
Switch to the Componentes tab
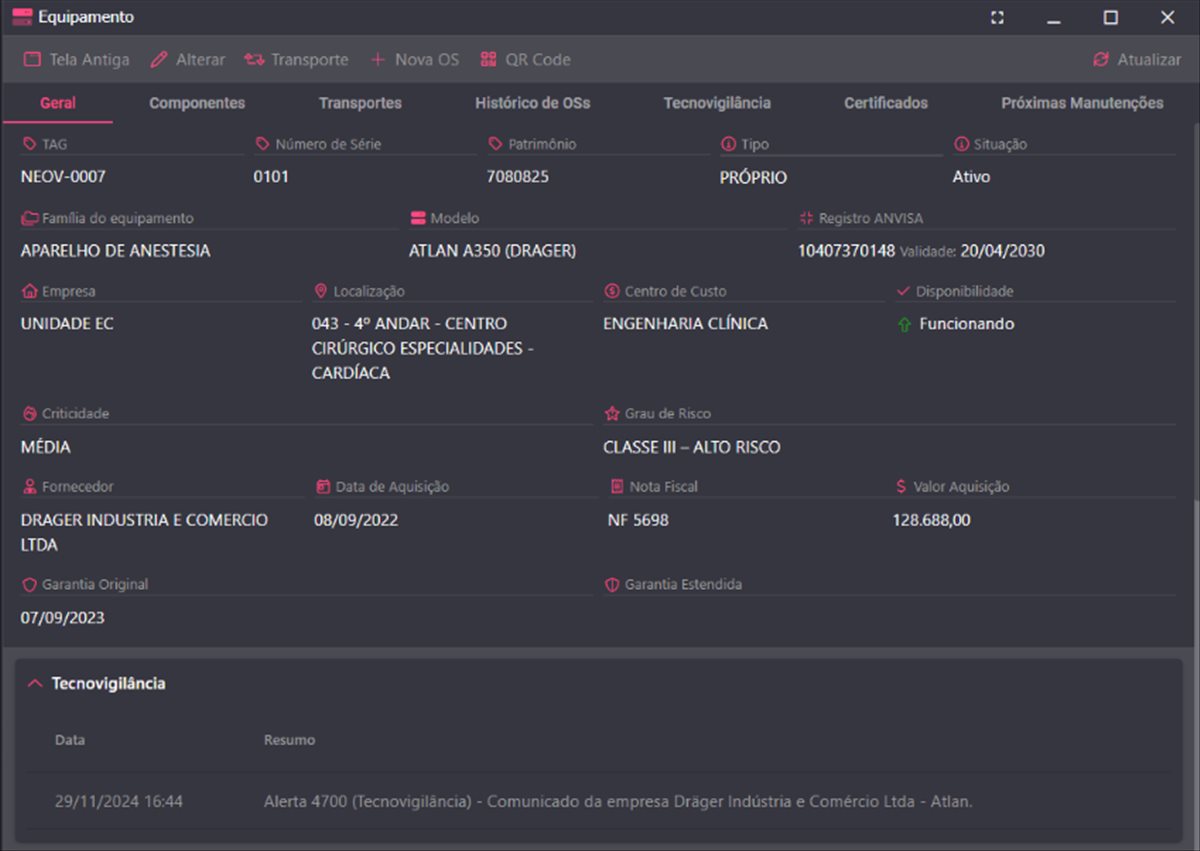tap(196, 102)
